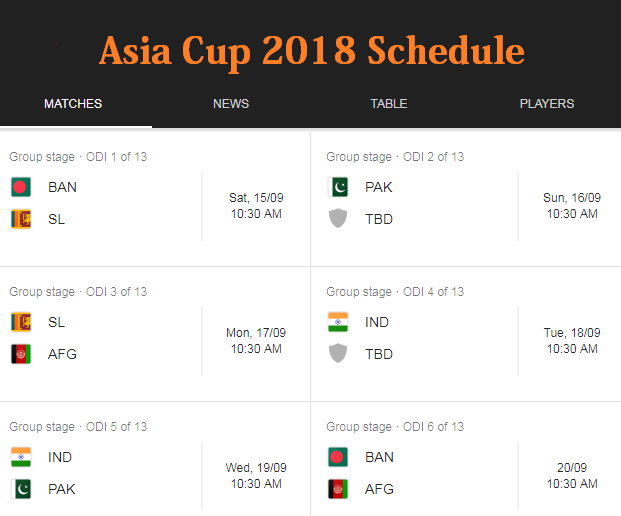Open the TABLE tab
The height and width of the screenshot is (516, 621).
pyautogui.click(x=388, y=104)
